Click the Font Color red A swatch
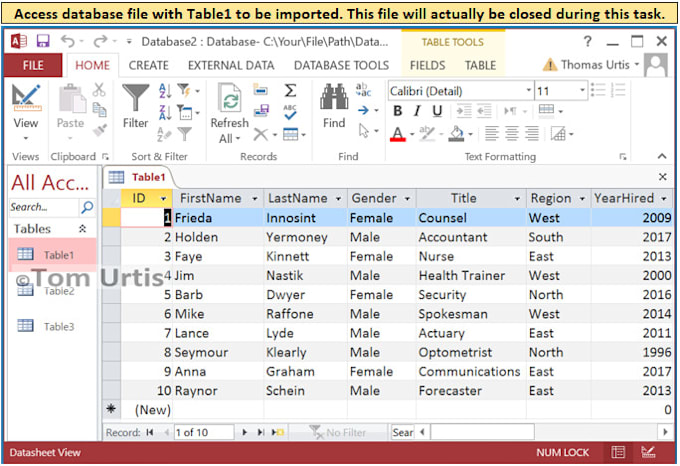This screenshot has height=466, width=680. coord(398,134)
